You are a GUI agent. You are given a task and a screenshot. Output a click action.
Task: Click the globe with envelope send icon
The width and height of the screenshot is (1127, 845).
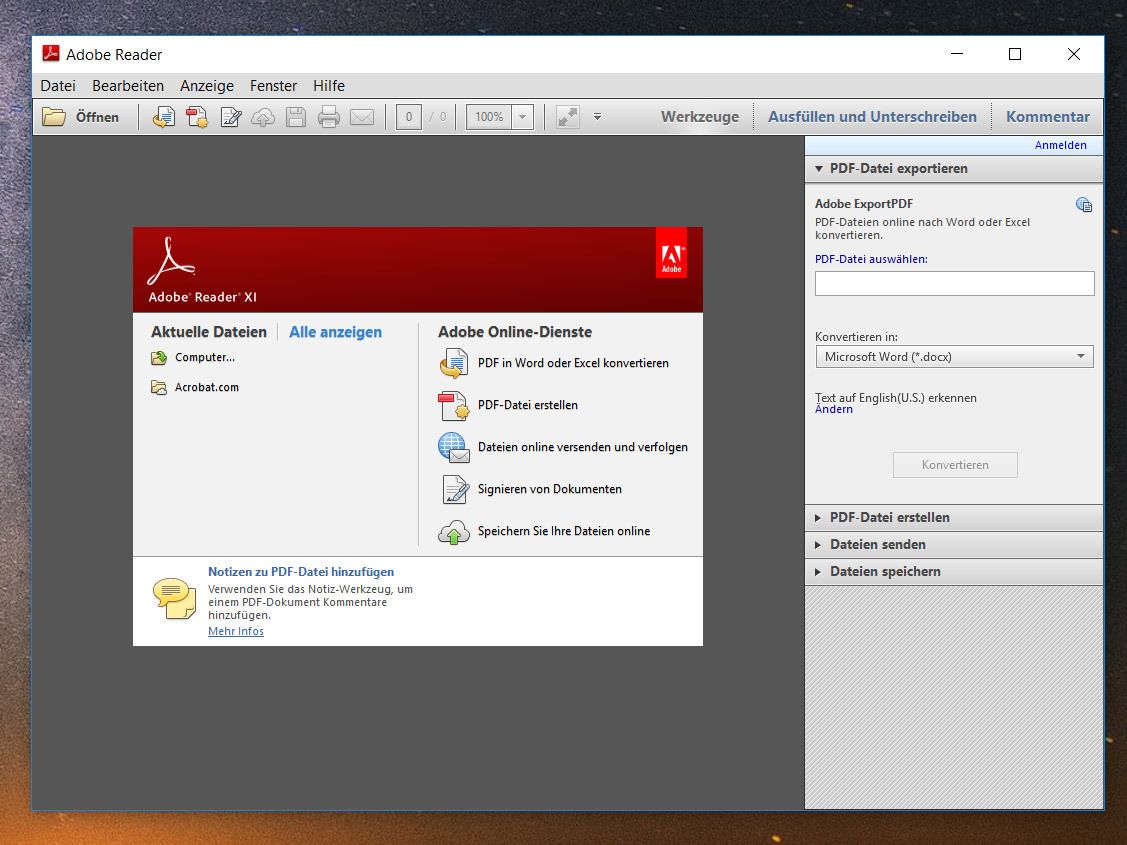tap(454, 448)
